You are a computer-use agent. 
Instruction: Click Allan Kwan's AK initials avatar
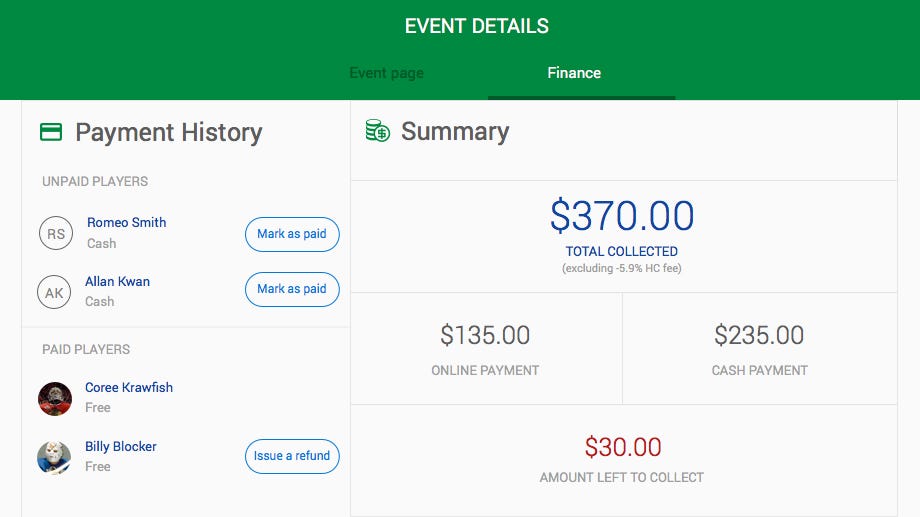tap(55, 292)
